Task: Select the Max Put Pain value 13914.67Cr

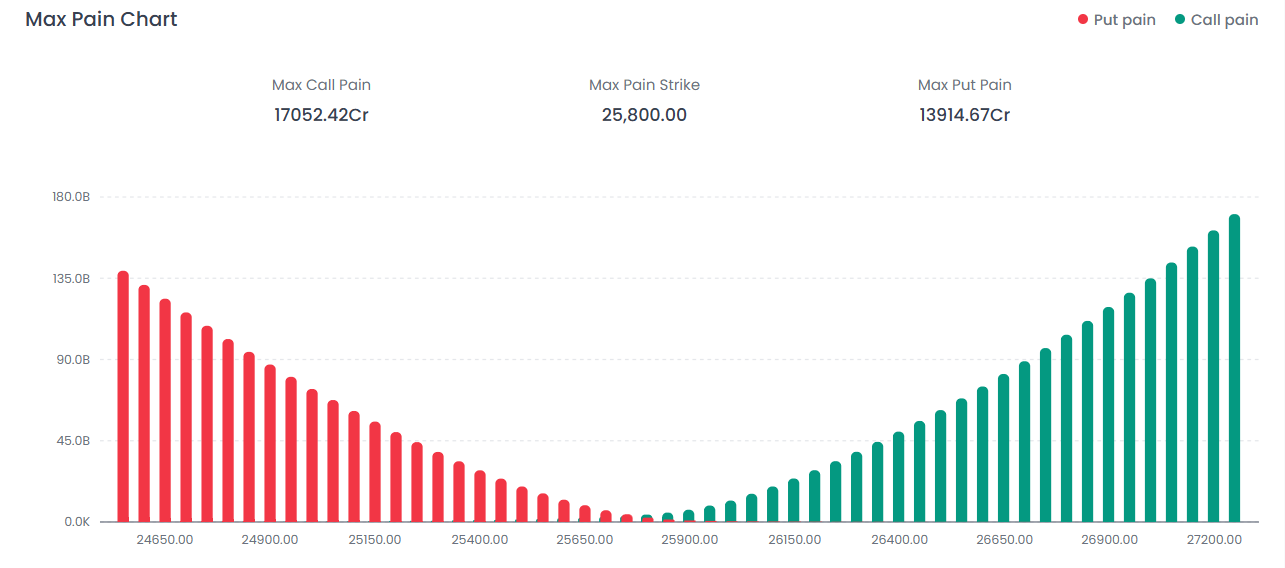Action: 964,115
